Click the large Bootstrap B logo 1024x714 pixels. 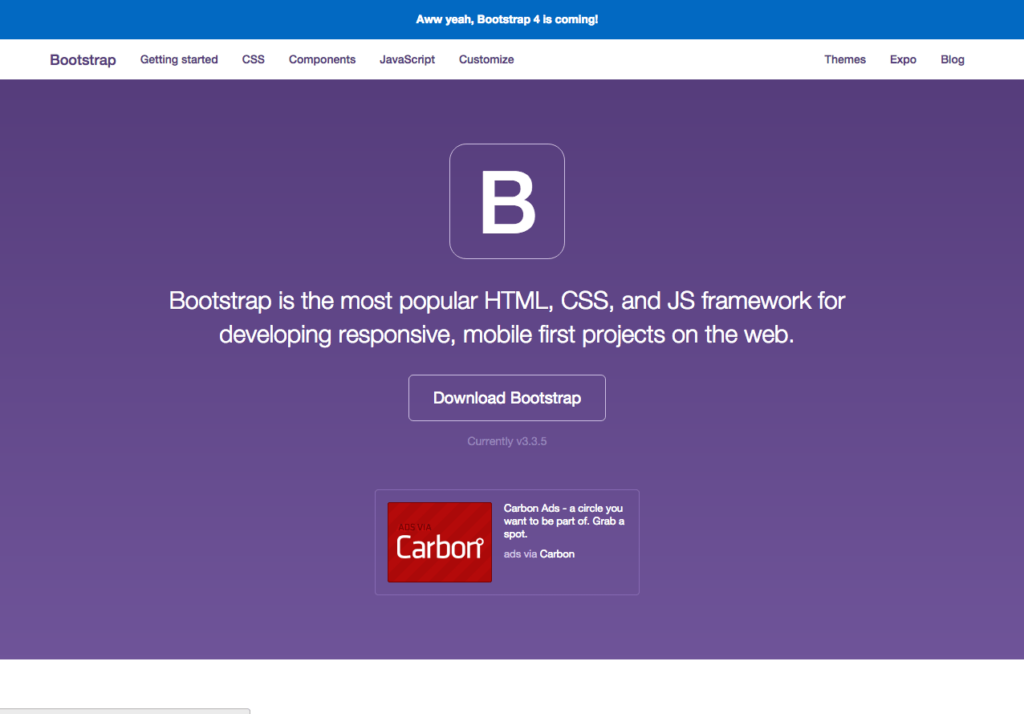coord(507,201)
